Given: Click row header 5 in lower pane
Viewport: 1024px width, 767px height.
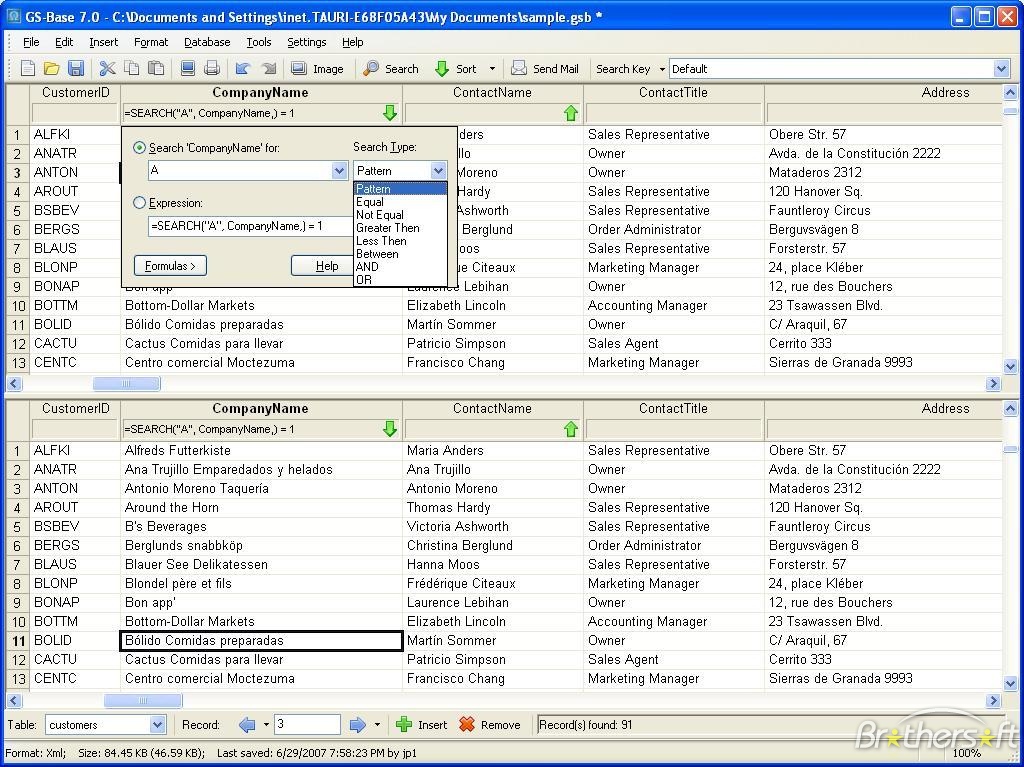Looking at the screenshot, I should click(18, 527).
